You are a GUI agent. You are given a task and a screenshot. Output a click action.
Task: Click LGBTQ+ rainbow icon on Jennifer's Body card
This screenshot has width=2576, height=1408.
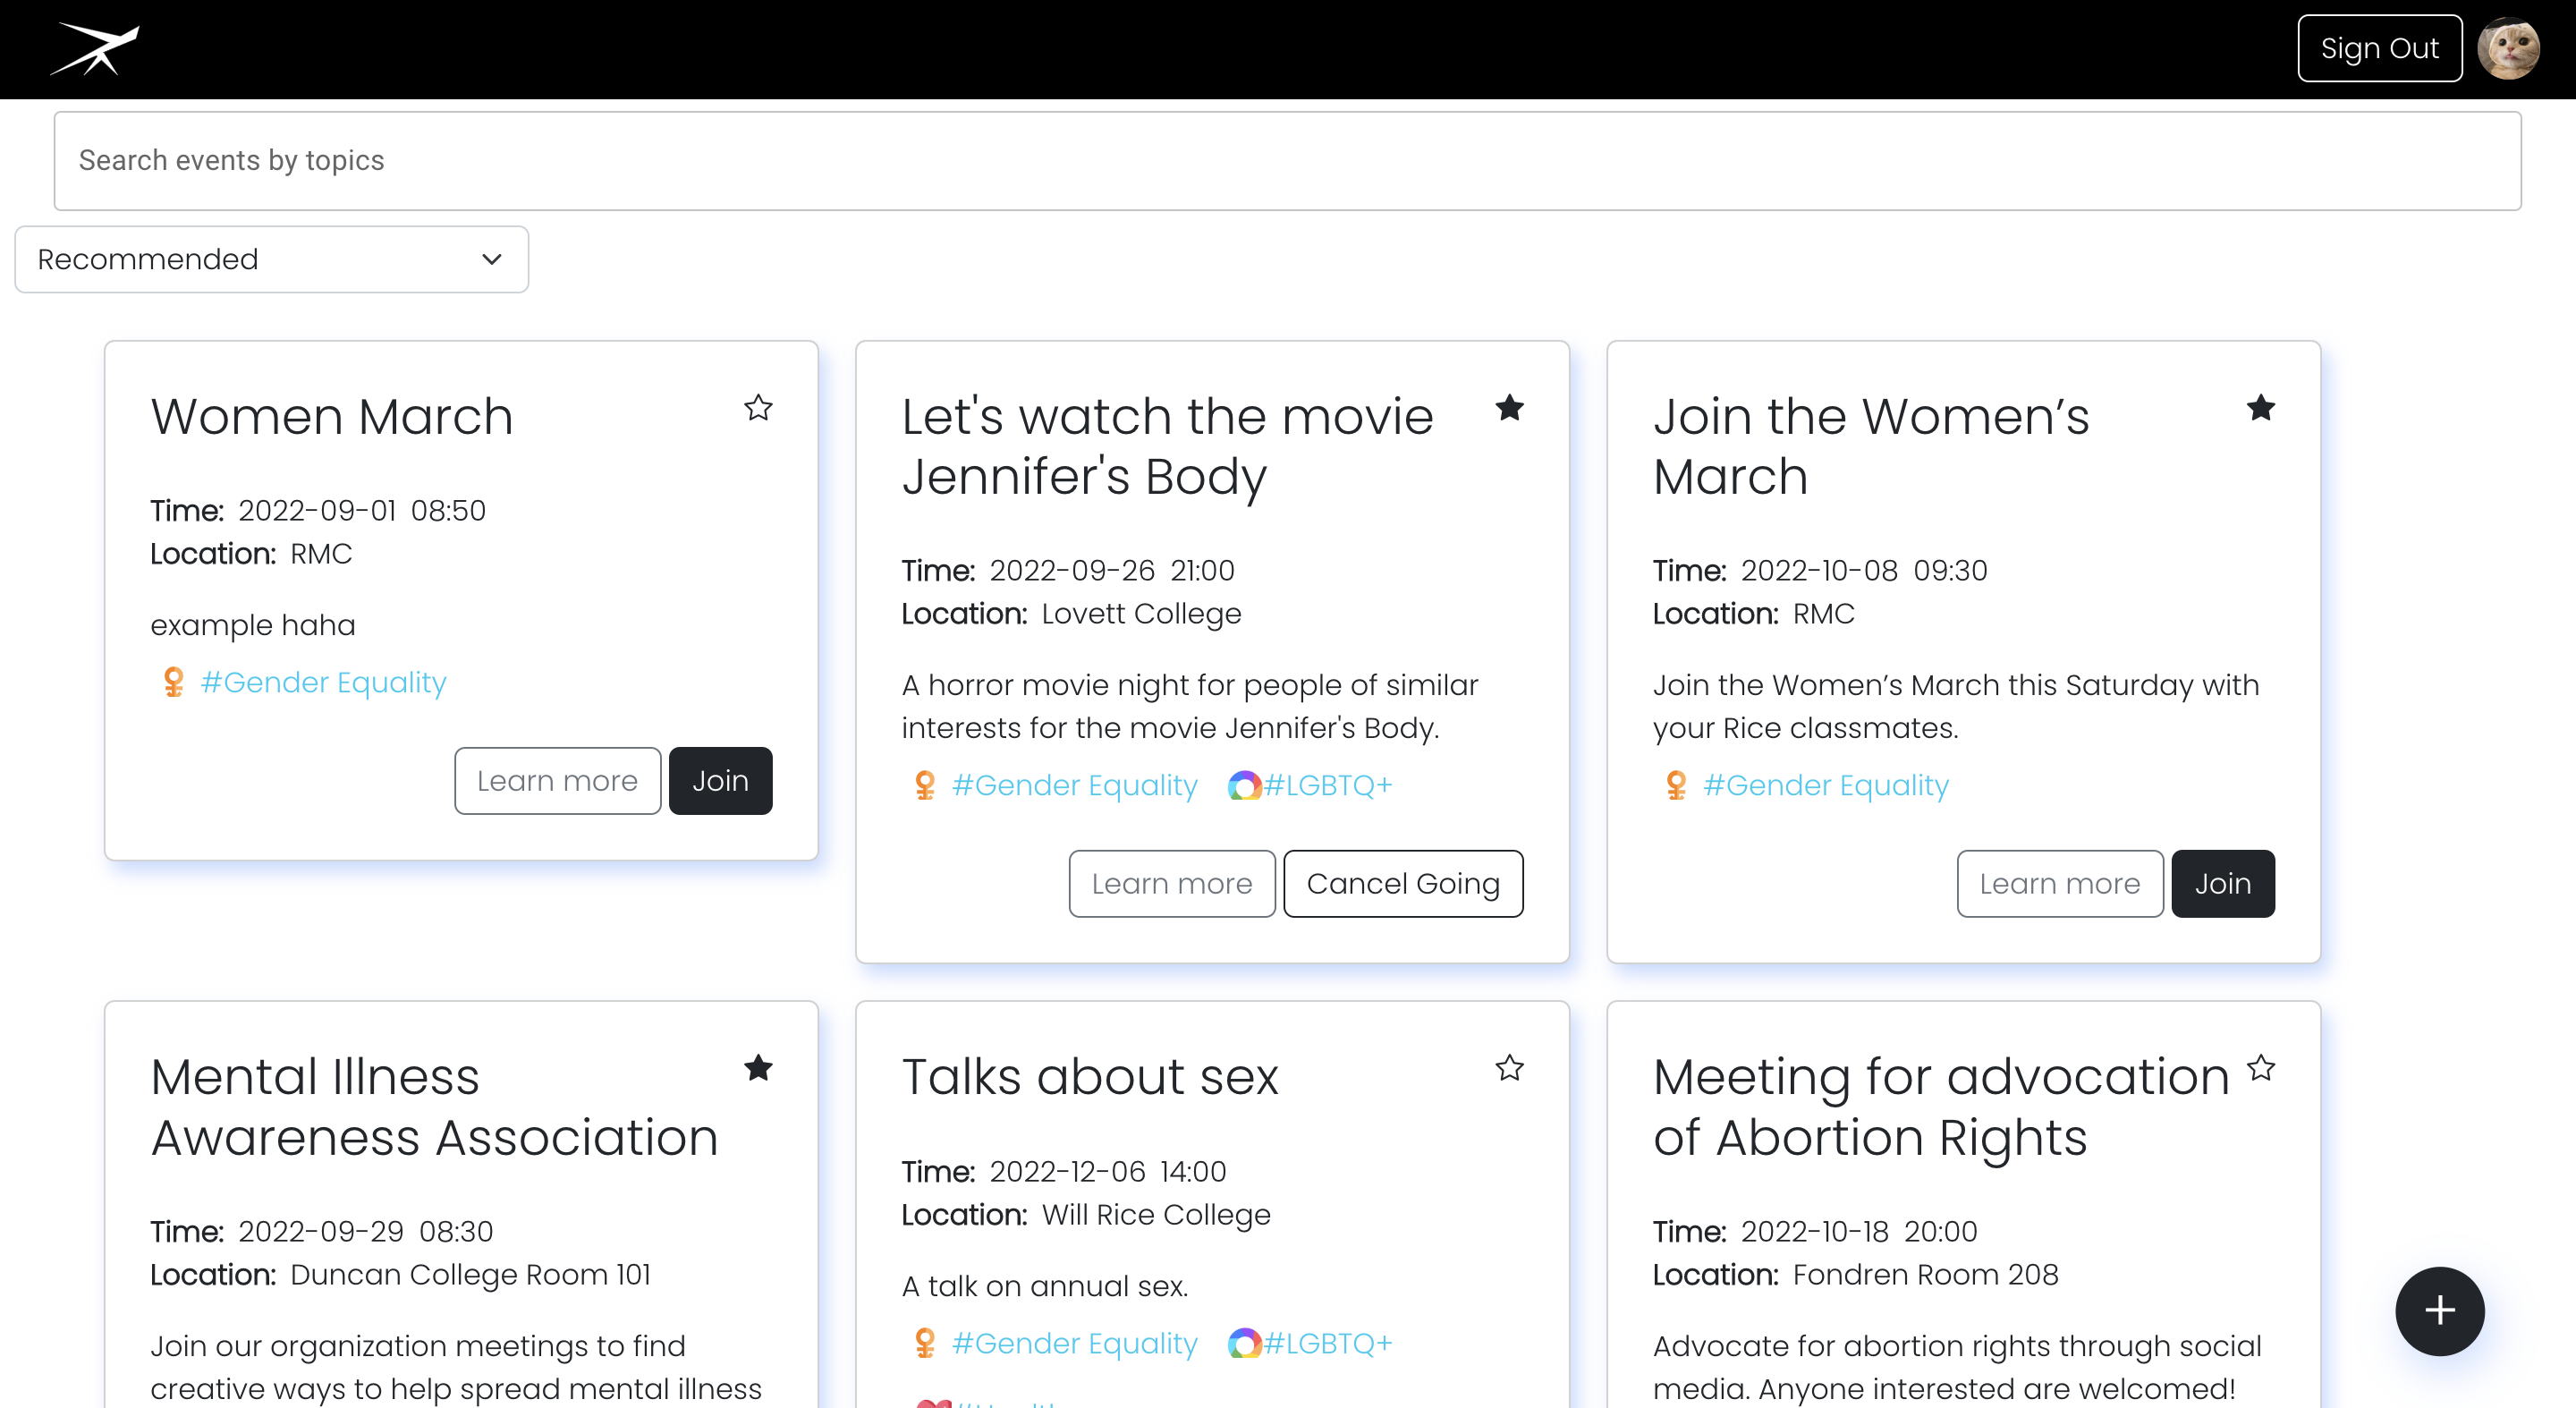[1243, 785]
